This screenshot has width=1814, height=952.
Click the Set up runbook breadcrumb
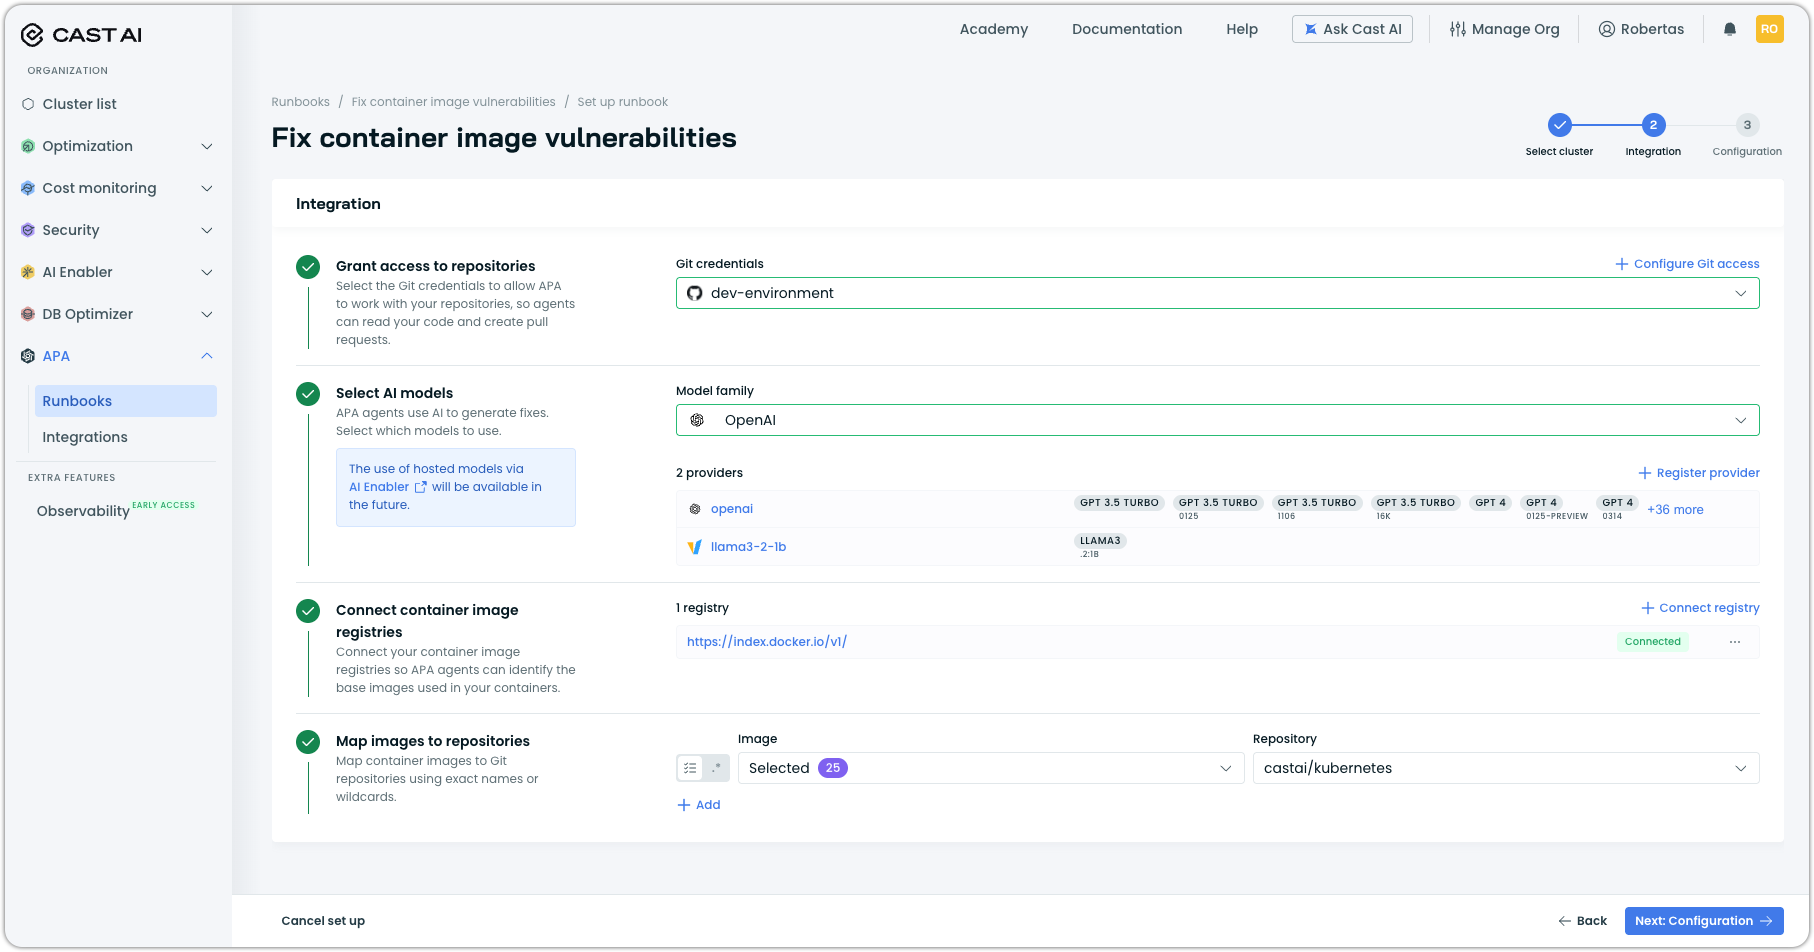[x=622, y=102]
